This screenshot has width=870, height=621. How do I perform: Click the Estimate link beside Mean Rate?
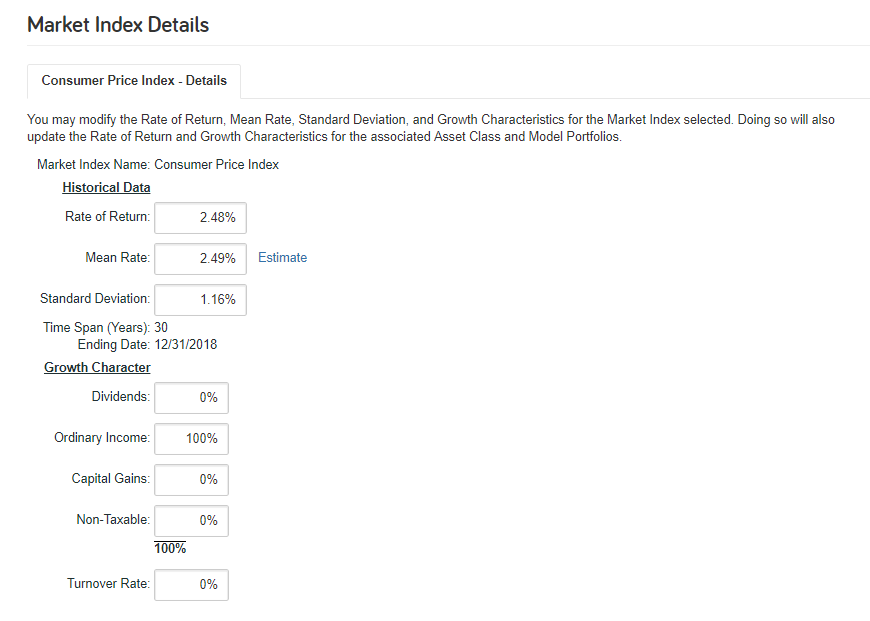[282, 258]
